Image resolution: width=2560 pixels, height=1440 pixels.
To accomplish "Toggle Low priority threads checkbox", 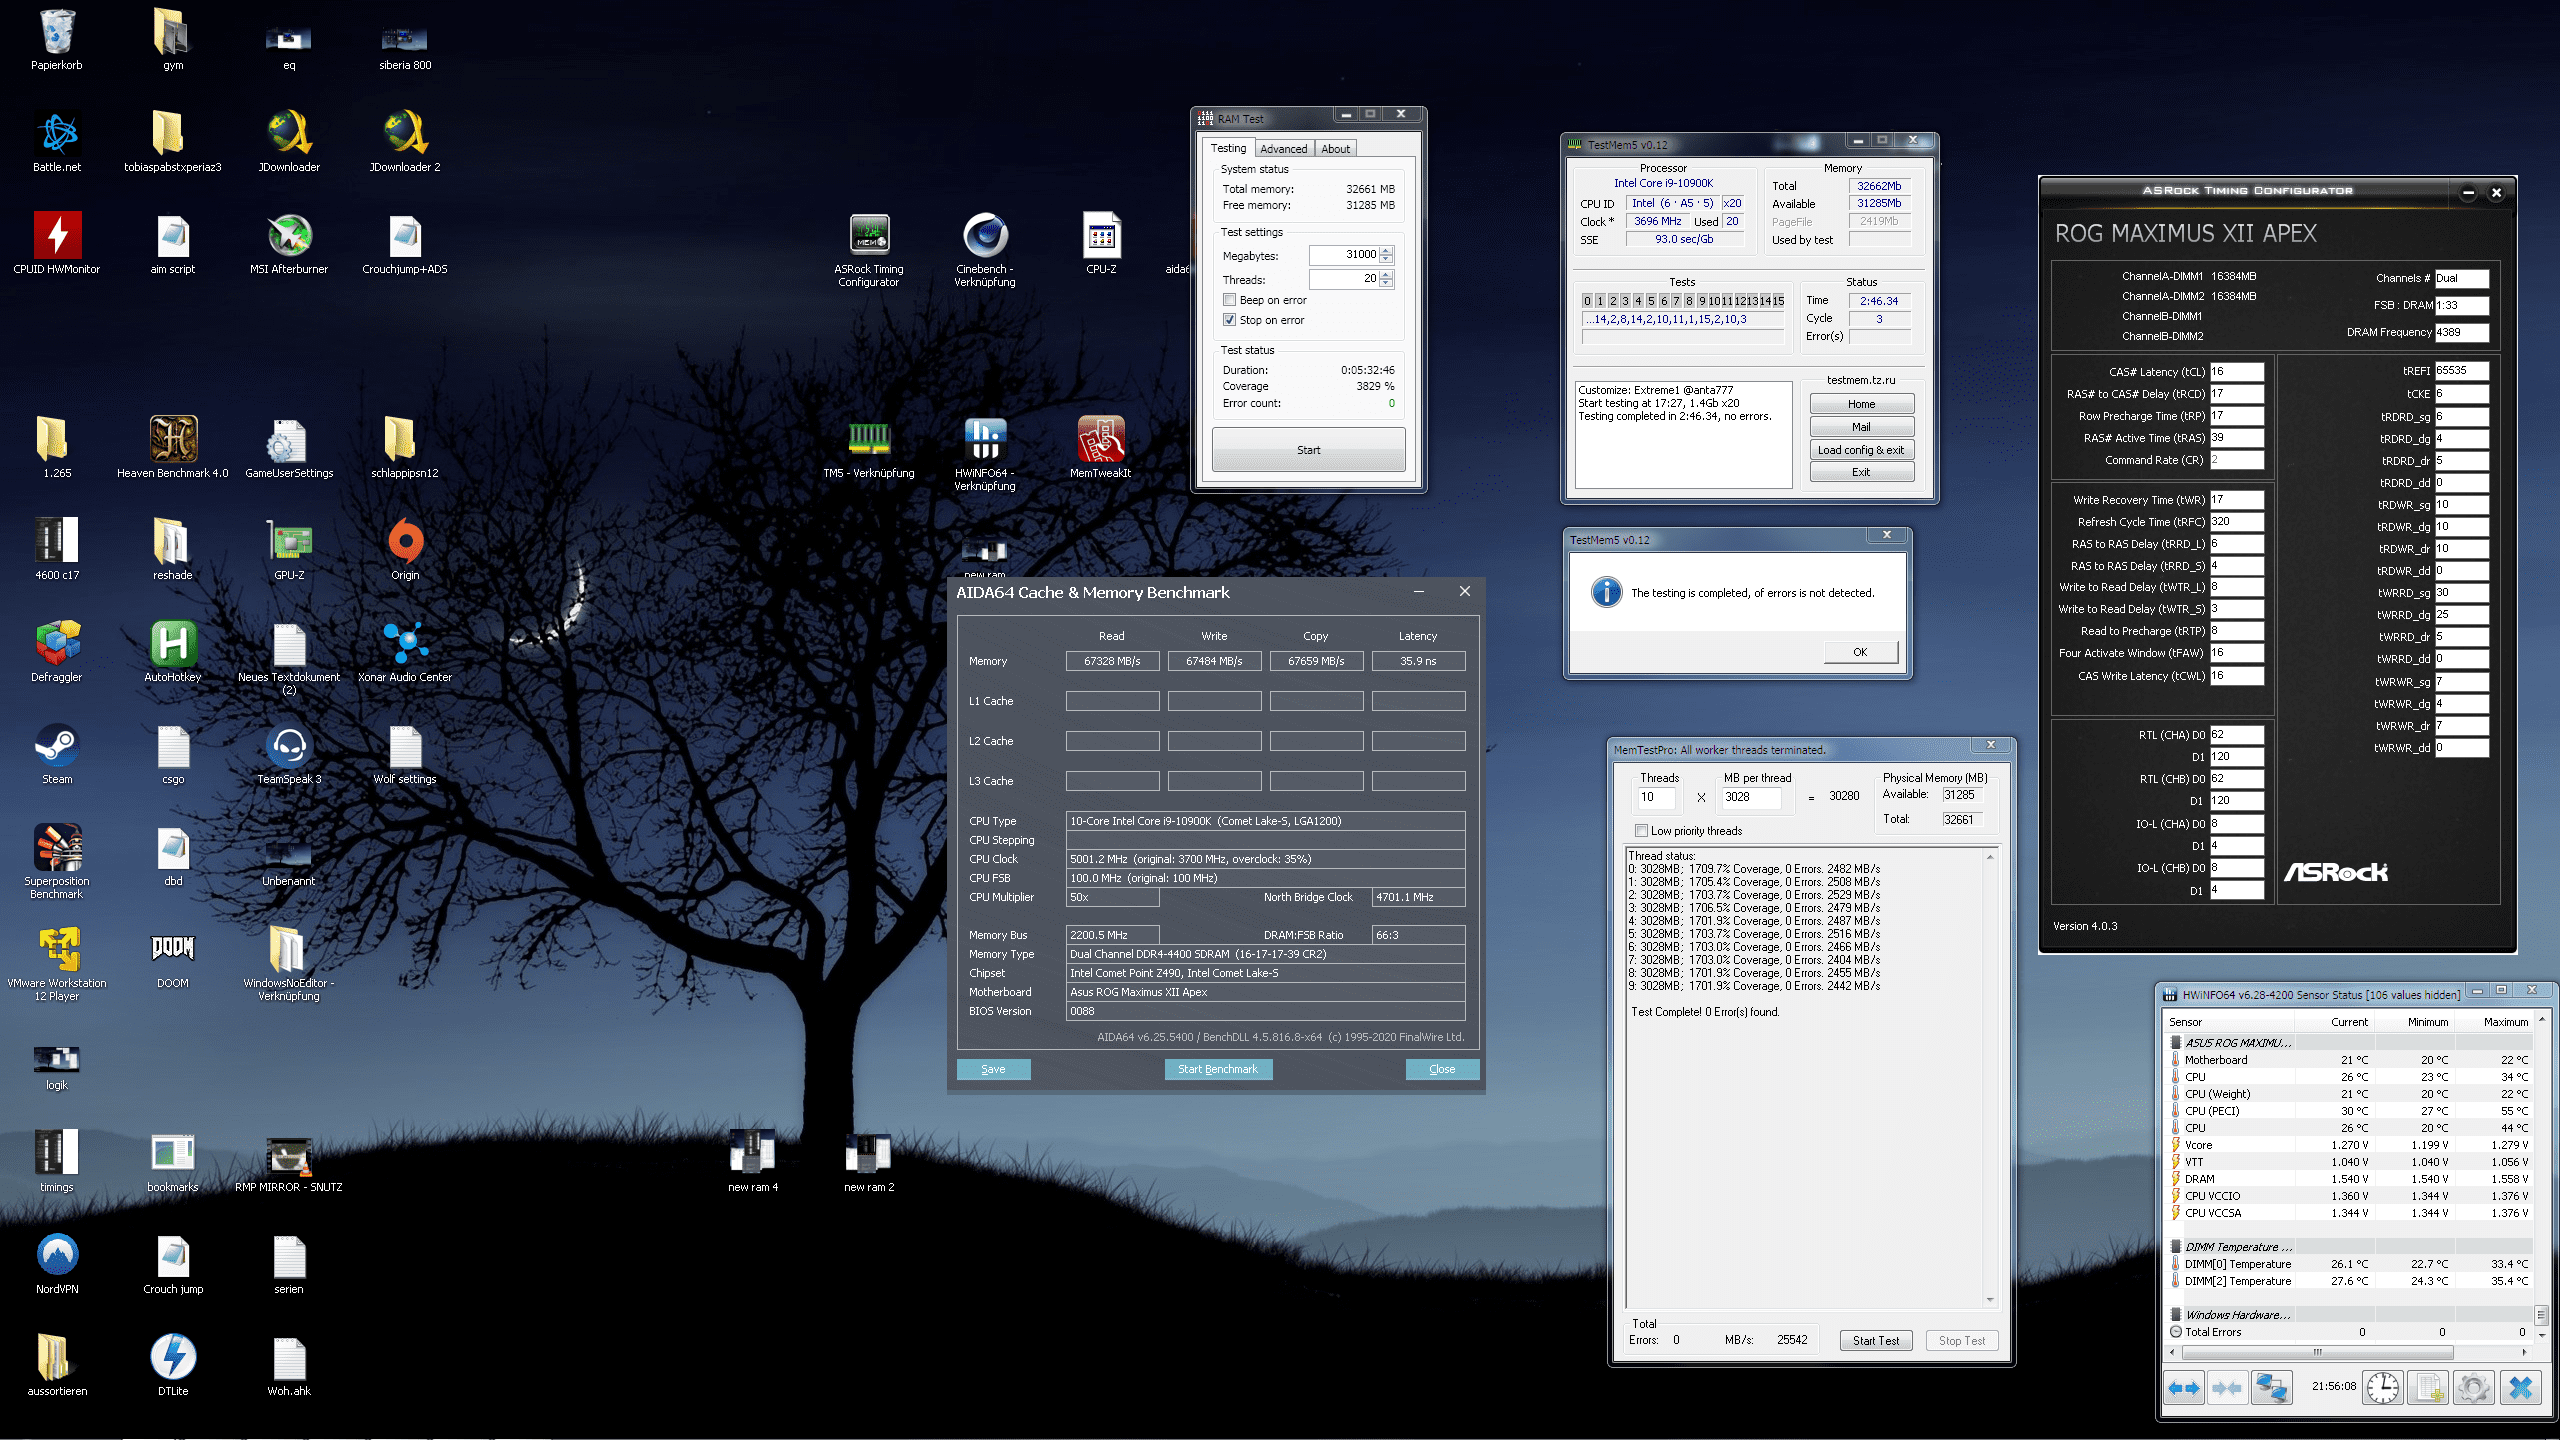I will 1641,831.
